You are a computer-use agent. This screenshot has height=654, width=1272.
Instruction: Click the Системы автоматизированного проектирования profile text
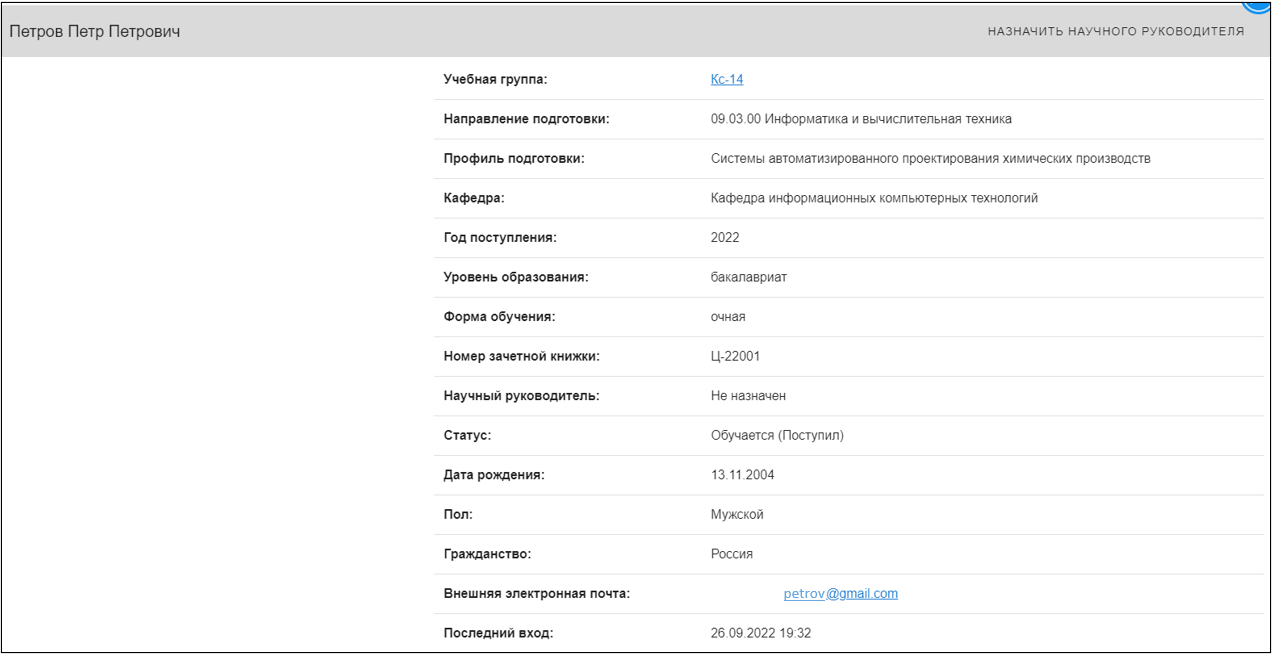tap(930, 159)
